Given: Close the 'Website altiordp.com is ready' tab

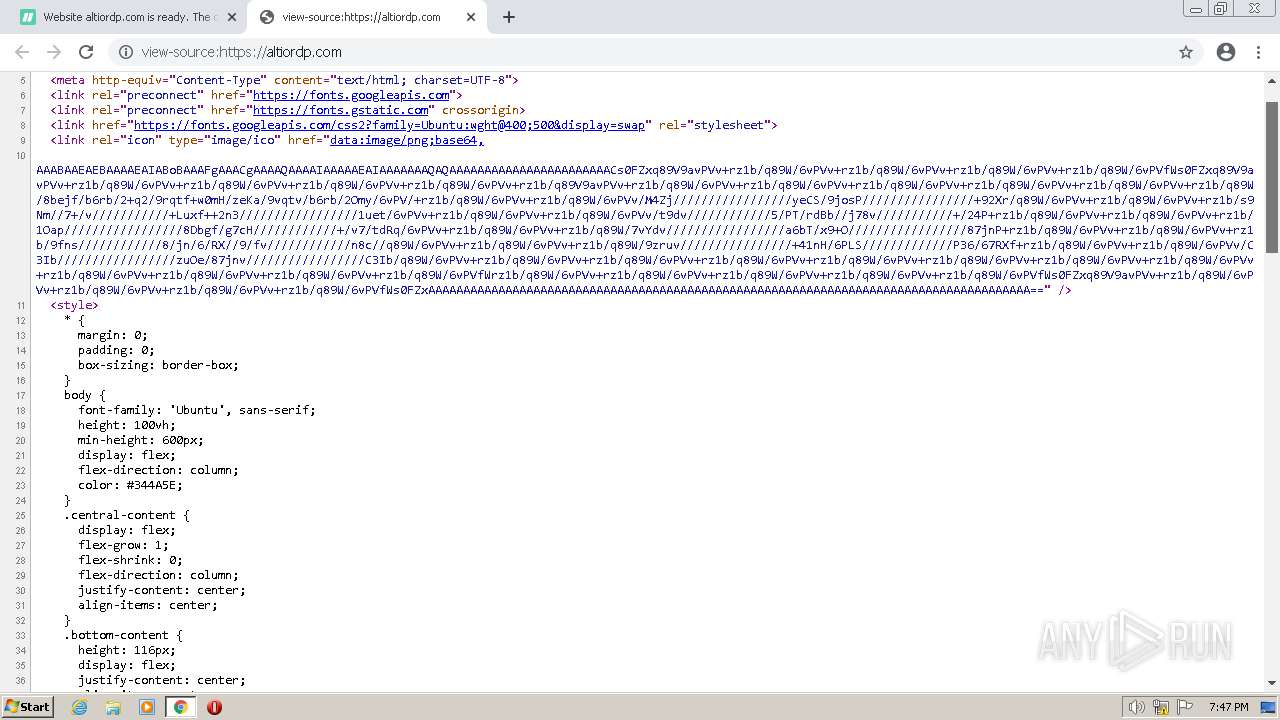Looking at the screenshot, I should pyautogui.click(x=232, y=17).
